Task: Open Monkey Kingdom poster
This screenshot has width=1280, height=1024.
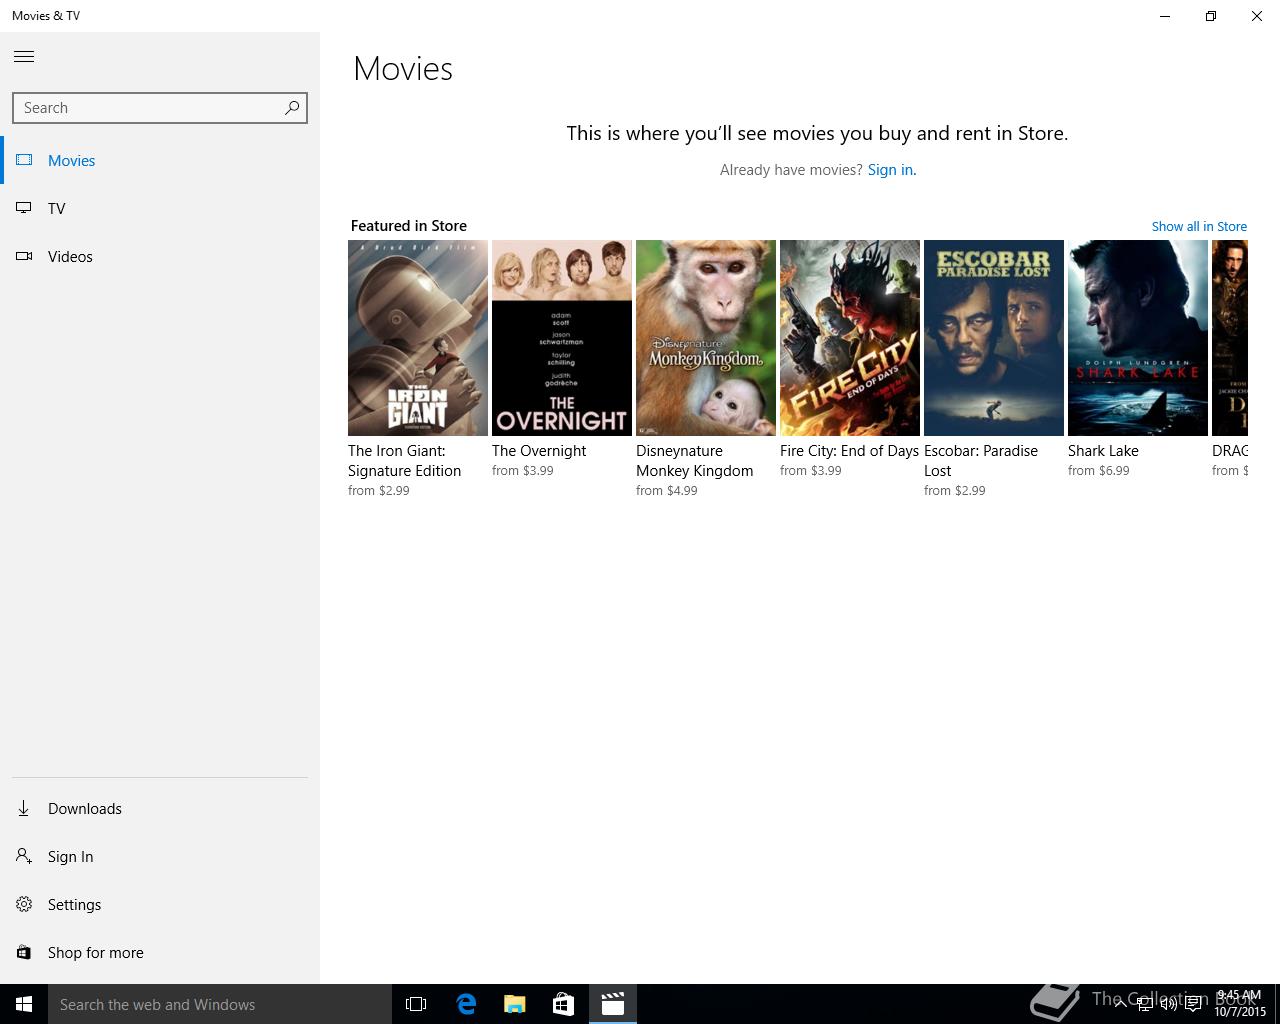Action: (706, 338)
